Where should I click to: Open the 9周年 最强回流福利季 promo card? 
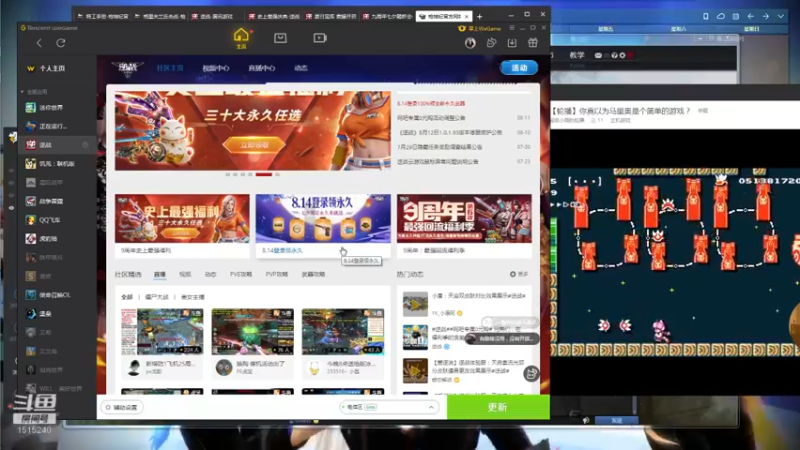(464, 225)
